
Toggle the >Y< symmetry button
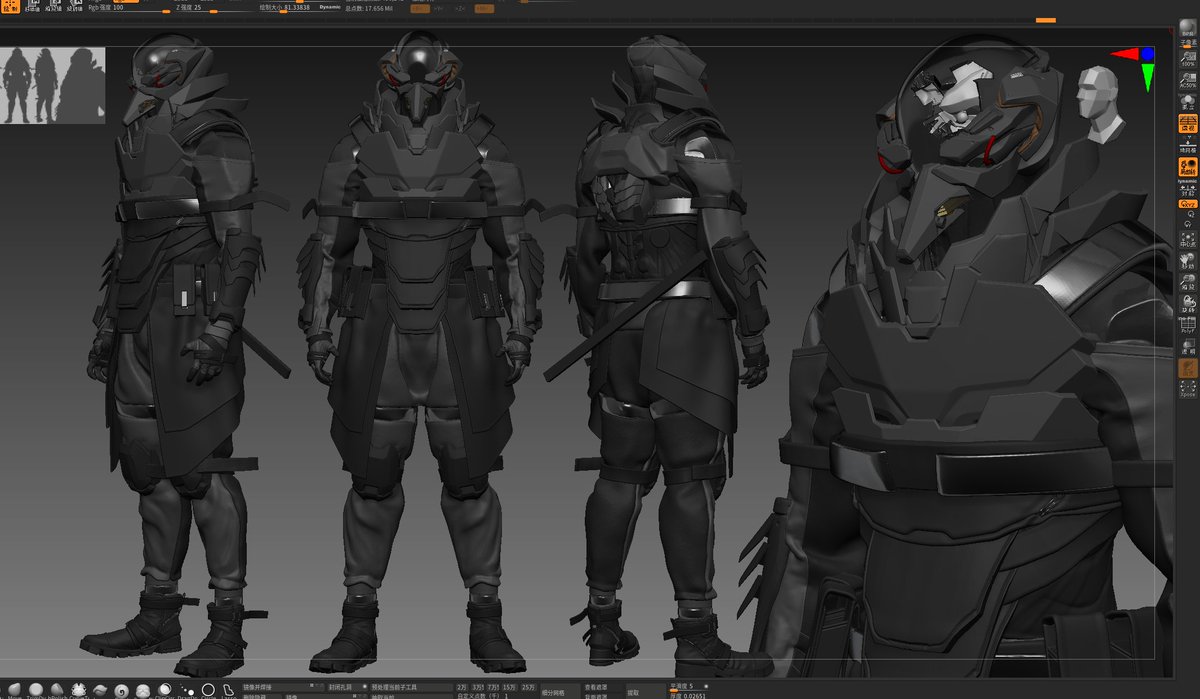(439, 8)
